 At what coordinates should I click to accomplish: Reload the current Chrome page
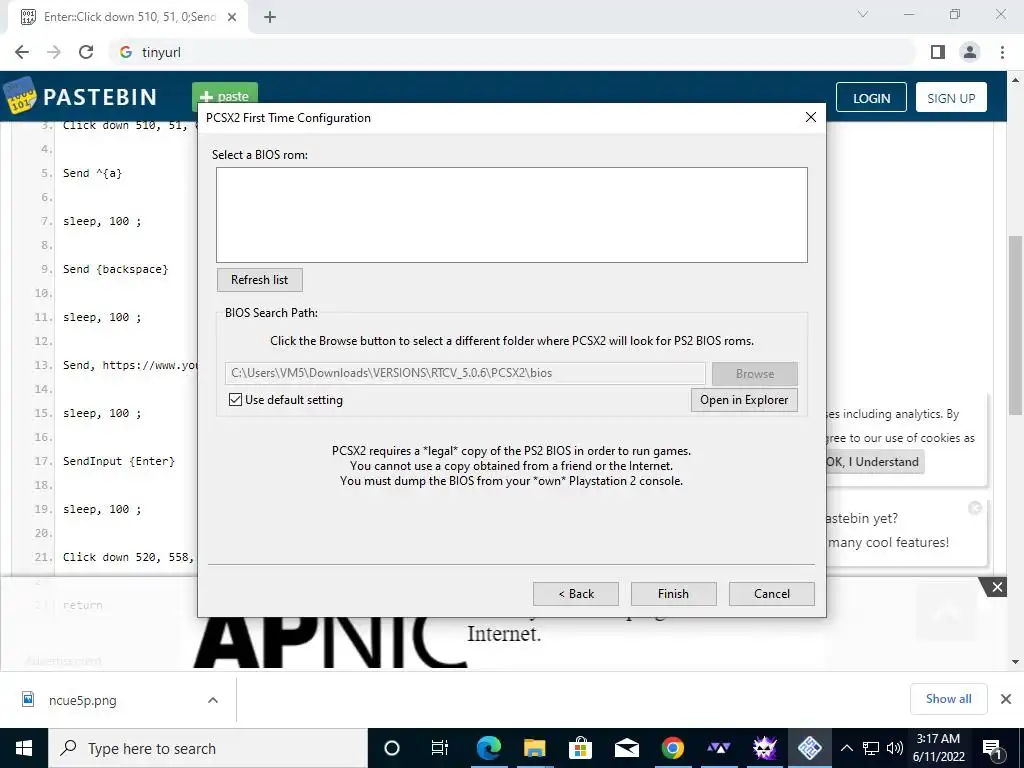pyautogui.click(x=86, y=52)
